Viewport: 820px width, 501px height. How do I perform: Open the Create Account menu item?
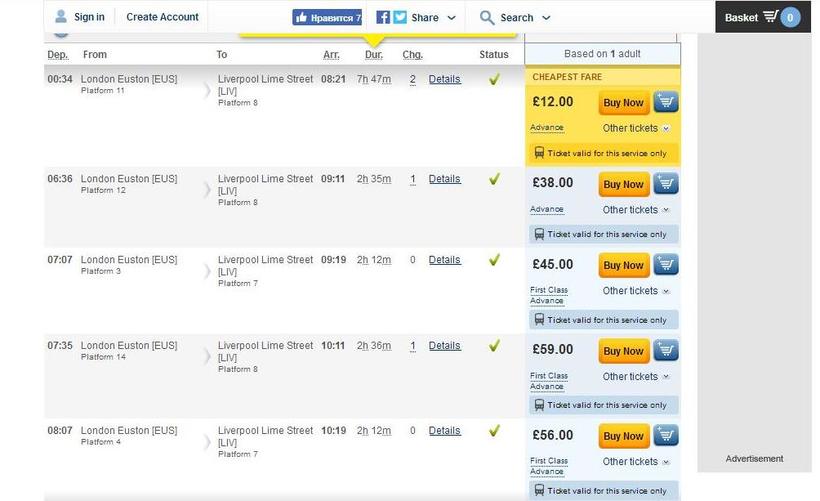162,17
